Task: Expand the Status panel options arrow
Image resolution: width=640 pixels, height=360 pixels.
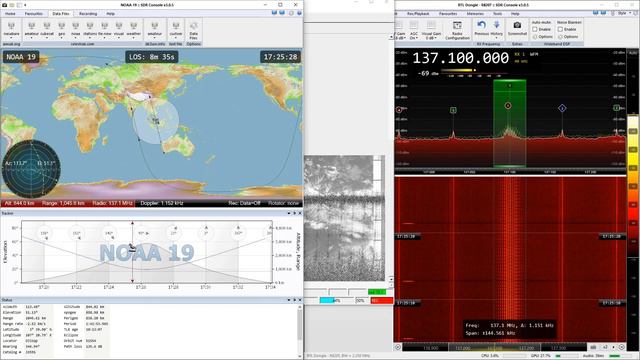Action: 289,300
